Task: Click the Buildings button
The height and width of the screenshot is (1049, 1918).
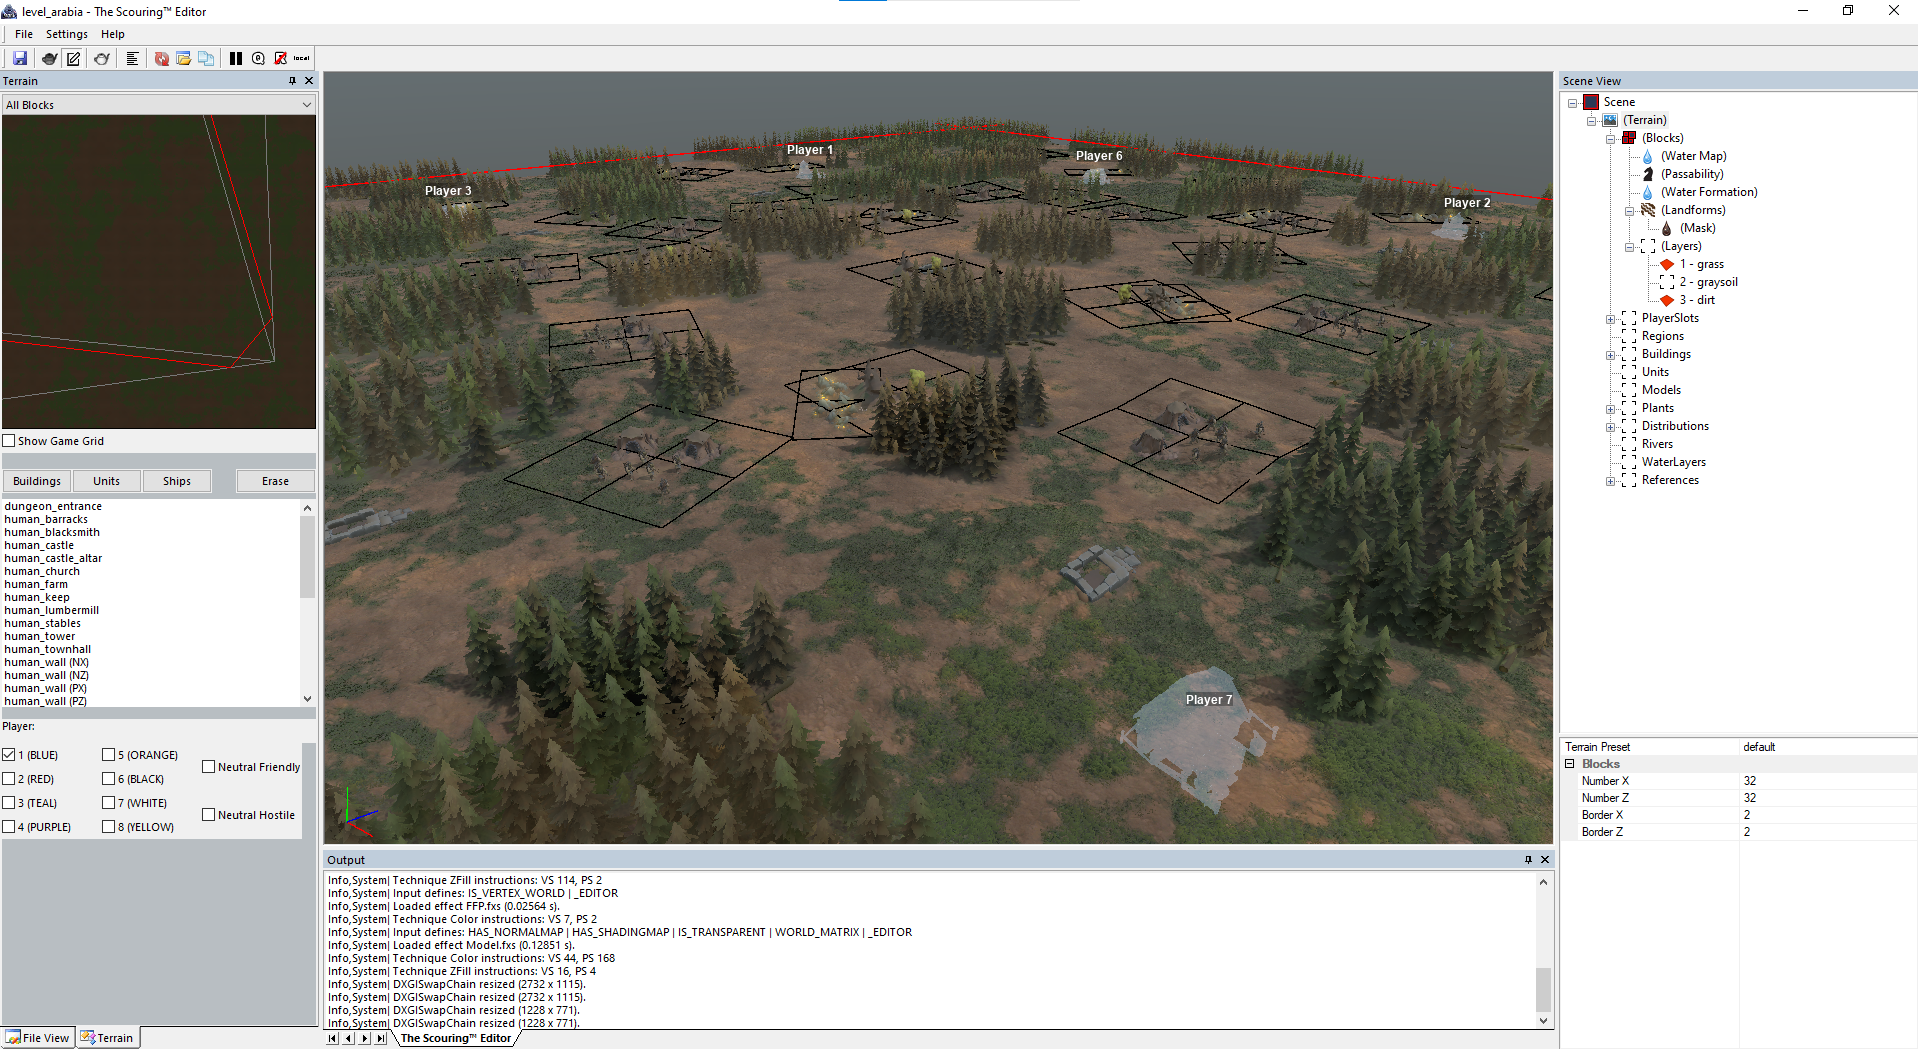Action: (37, 481)
